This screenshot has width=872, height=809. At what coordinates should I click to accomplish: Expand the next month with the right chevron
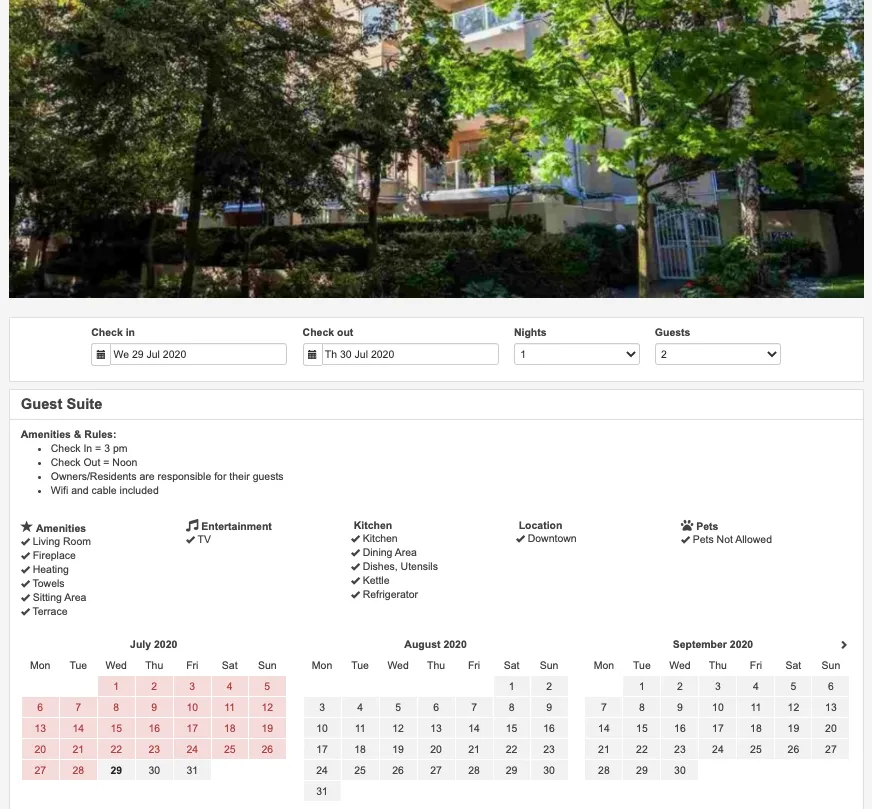(843, 645)
